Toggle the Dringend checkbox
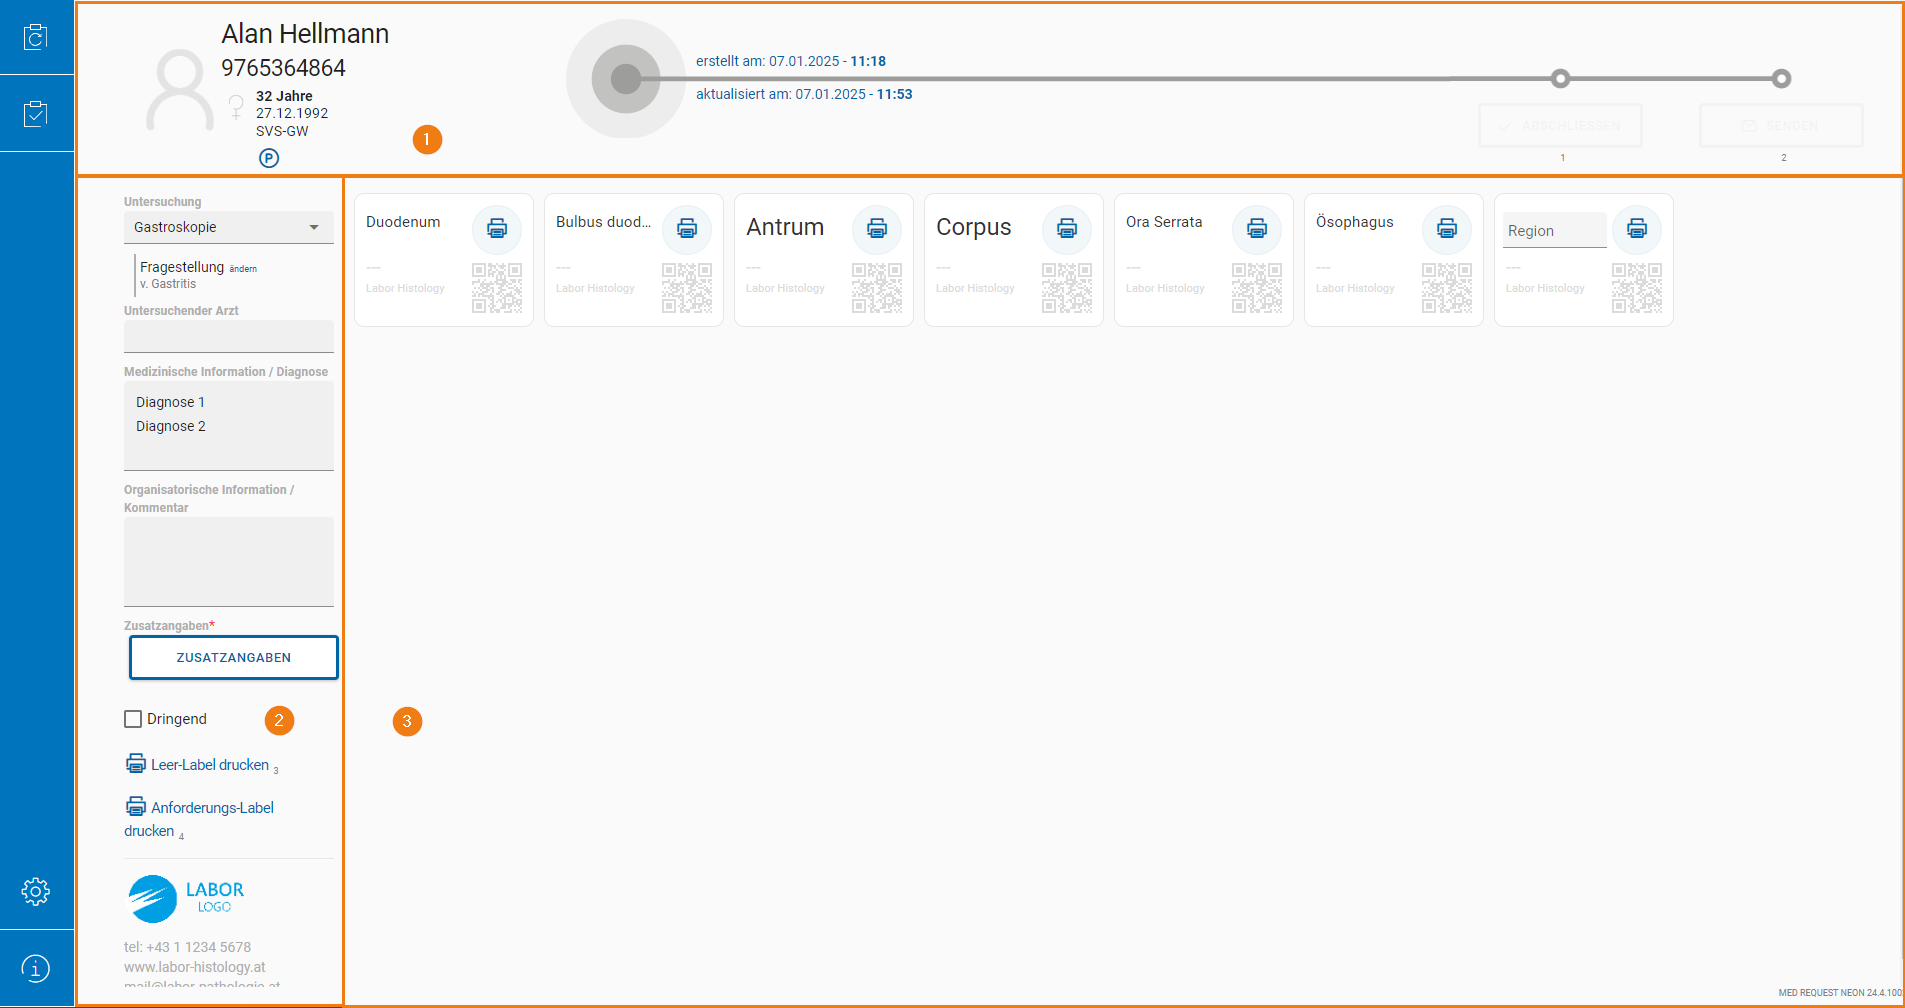Viewport: 1905px width, 1008px height. [x=133, y=719]
